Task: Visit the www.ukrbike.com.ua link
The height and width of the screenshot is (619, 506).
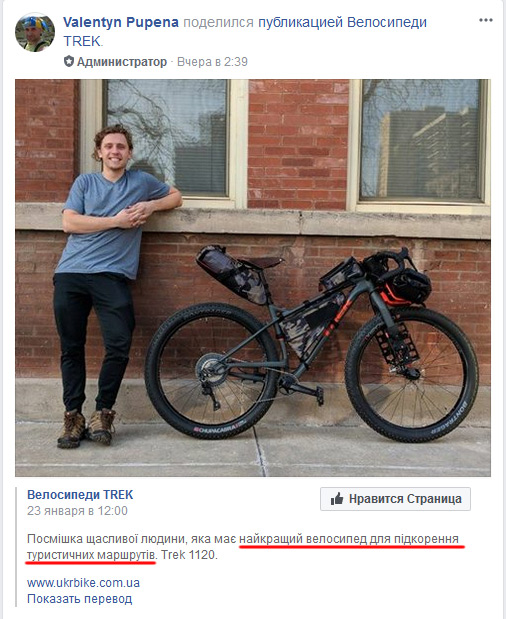Action: [x=83, y=583]
